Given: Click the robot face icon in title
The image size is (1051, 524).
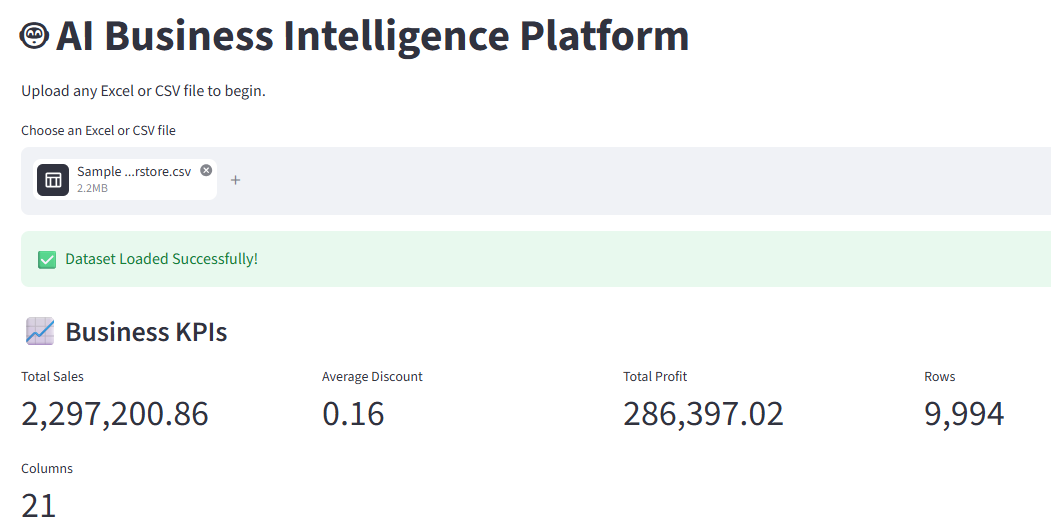Looking at the screenshot, I should click(x=34, y=35).
